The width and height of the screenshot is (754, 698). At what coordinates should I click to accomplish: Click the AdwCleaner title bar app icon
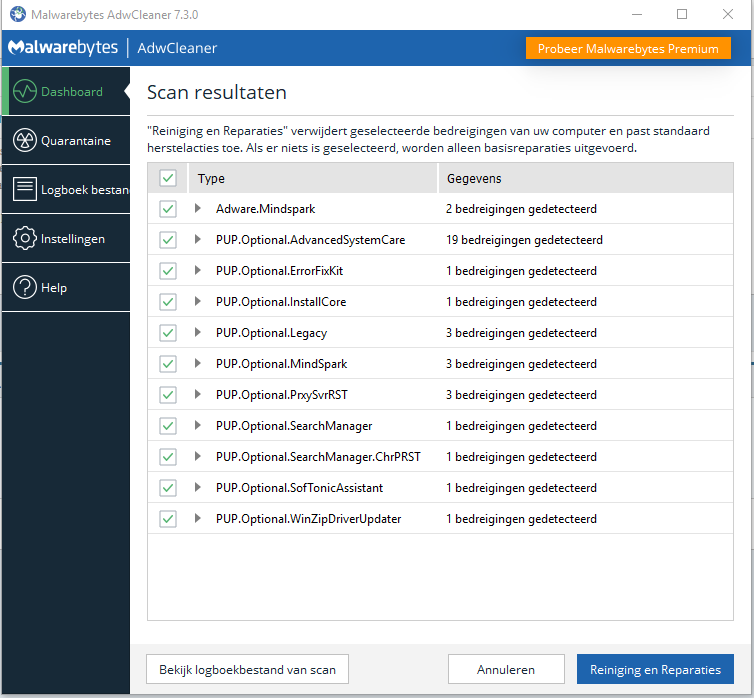point(18,14)
